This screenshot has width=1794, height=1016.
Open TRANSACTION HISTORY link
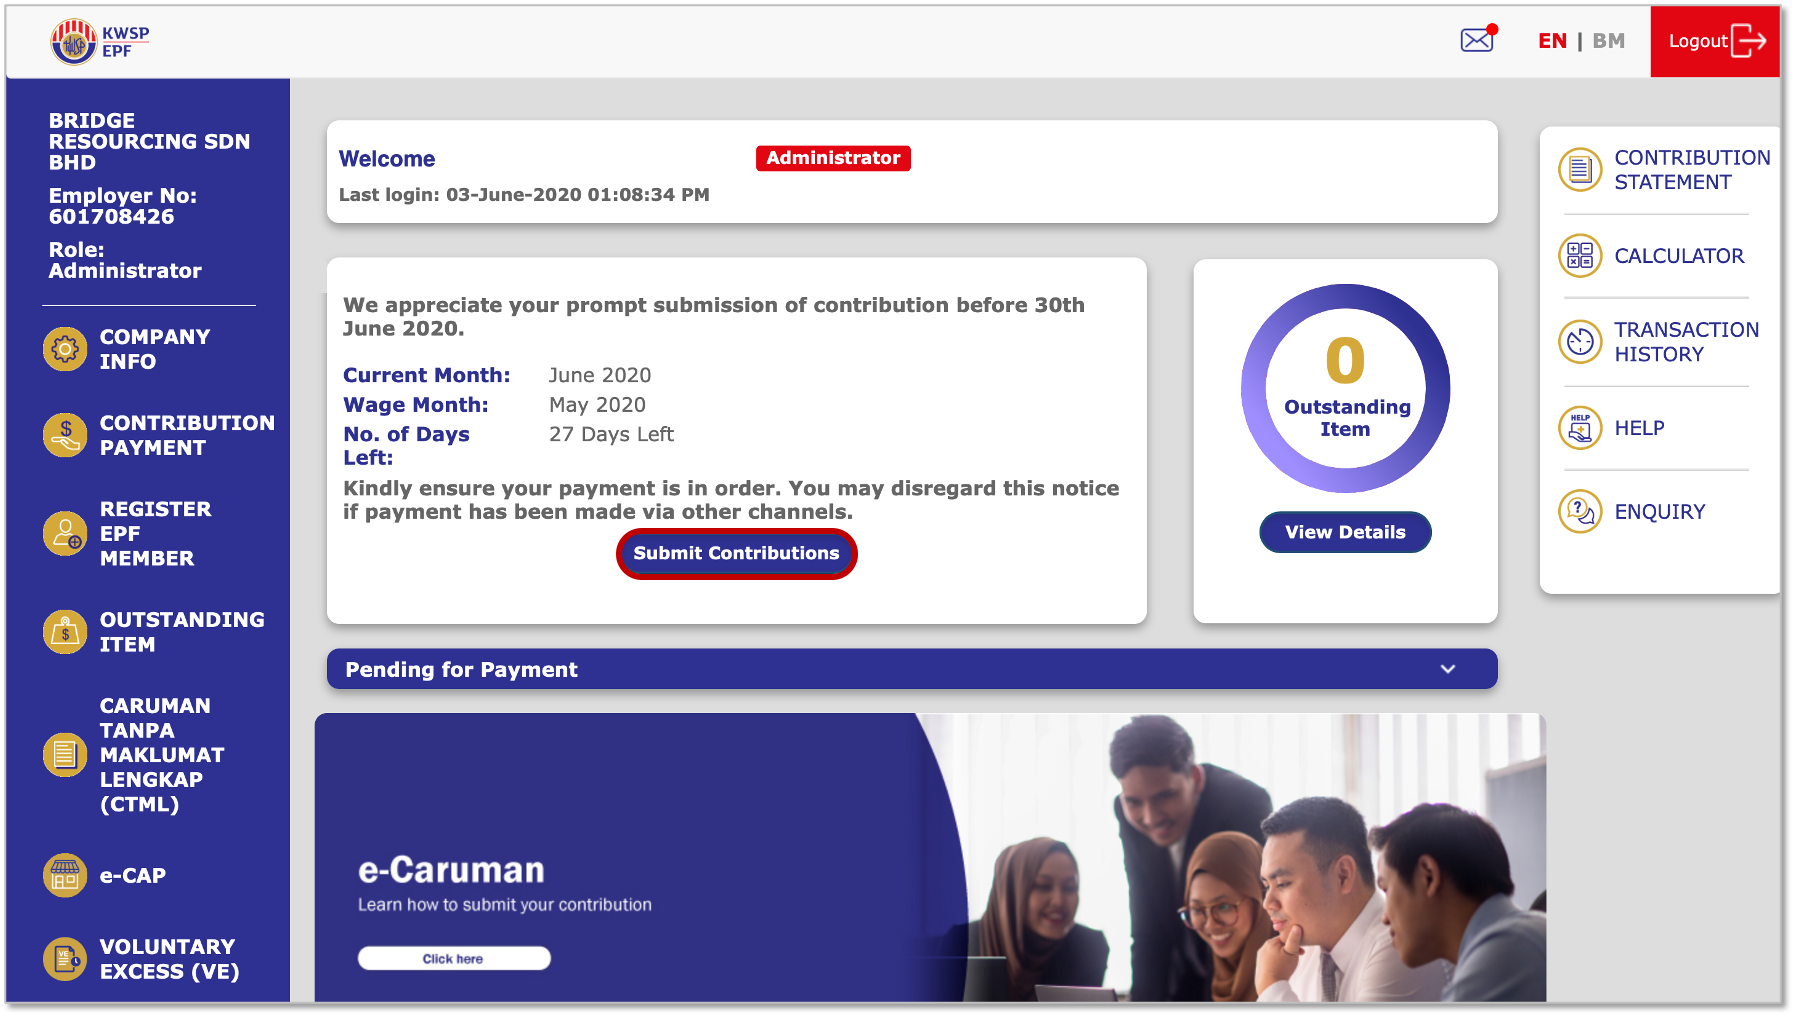click(1686, 342)
